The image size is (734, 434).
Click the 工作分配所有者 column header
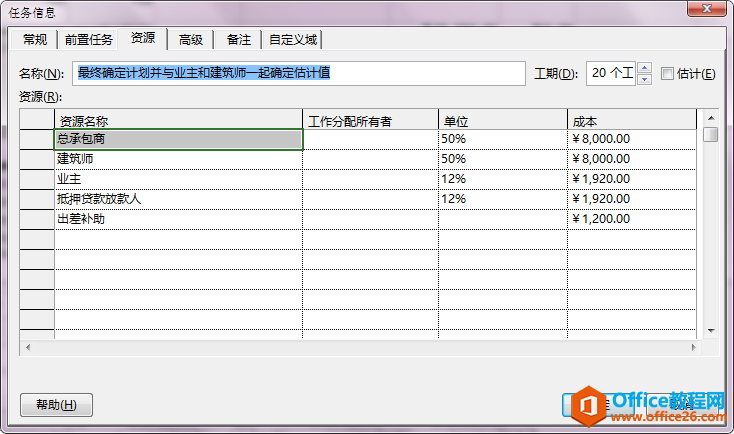pyautogui.click(x=370, y=121)
